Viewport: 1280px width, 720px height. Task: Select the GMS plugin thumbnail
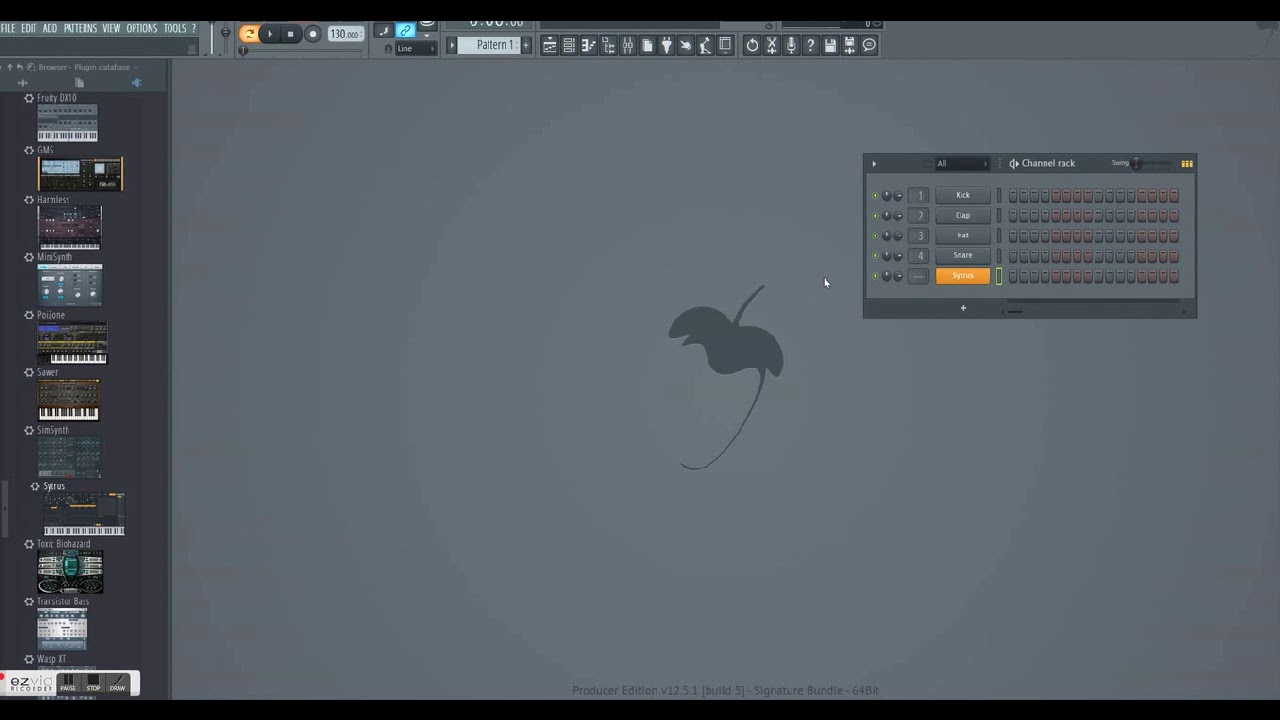(80, 174)
